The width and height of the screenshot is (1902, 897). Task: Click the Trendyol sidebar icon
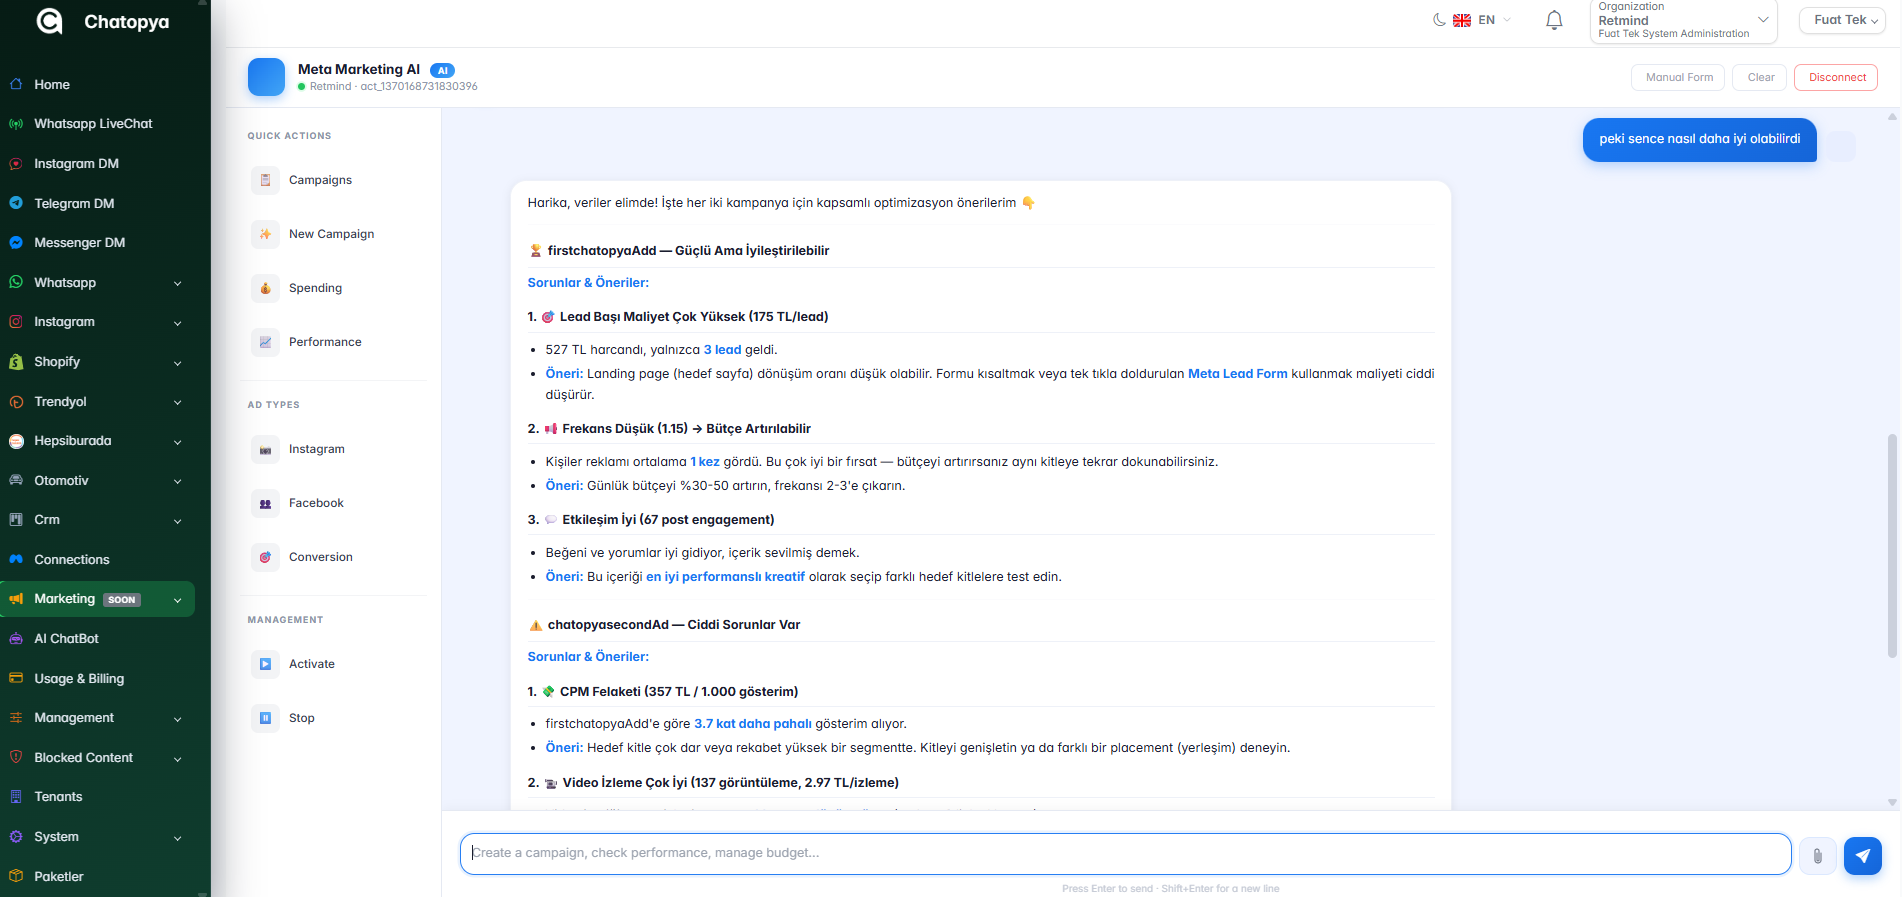coord(16,402)
